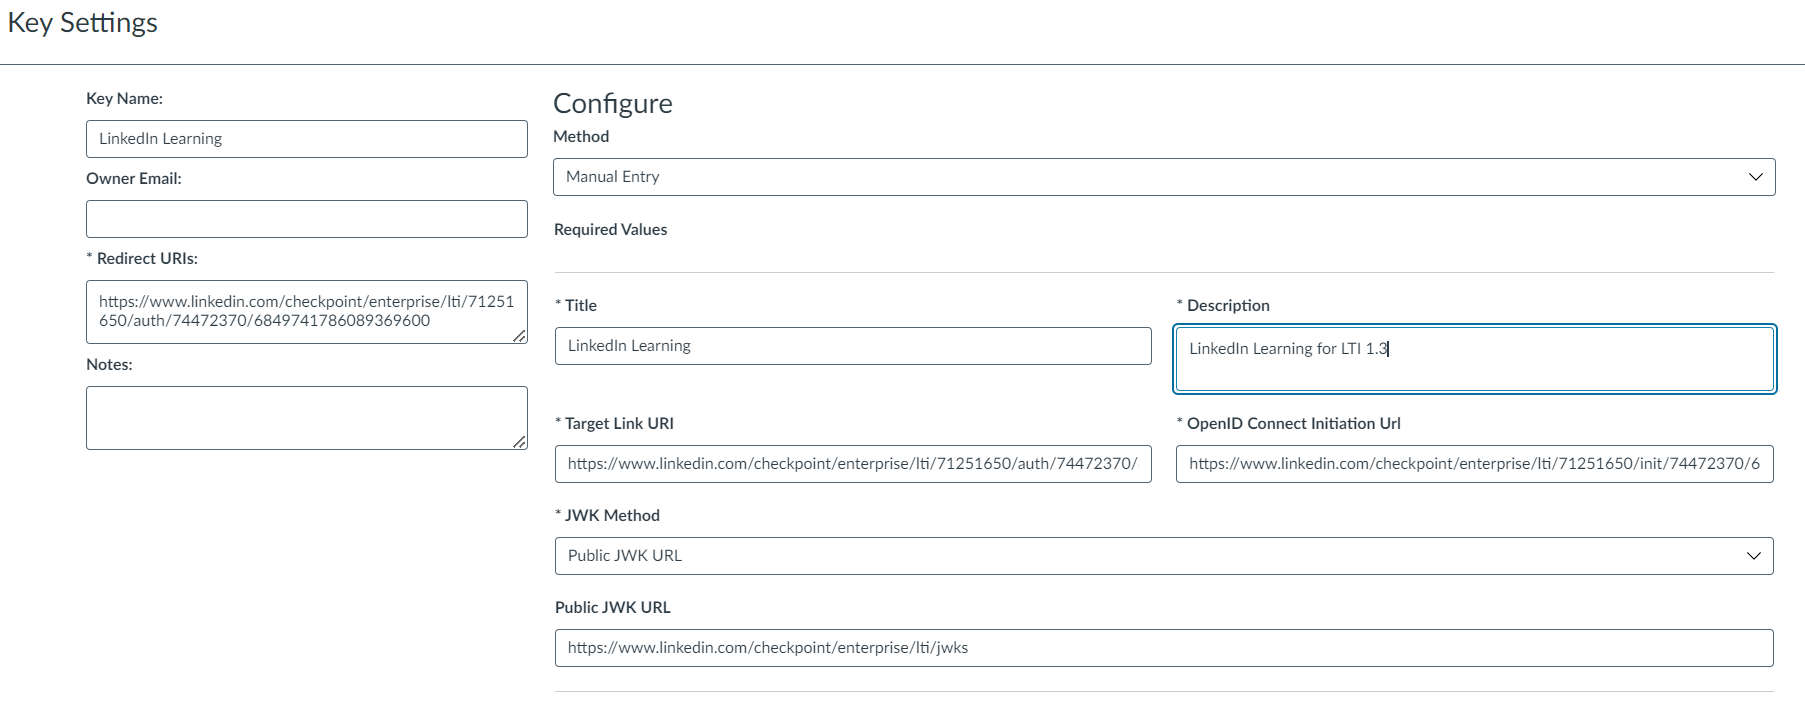1805x724 pixels.
Task: Click the Title field label
Action: click(x=576, y=305)
